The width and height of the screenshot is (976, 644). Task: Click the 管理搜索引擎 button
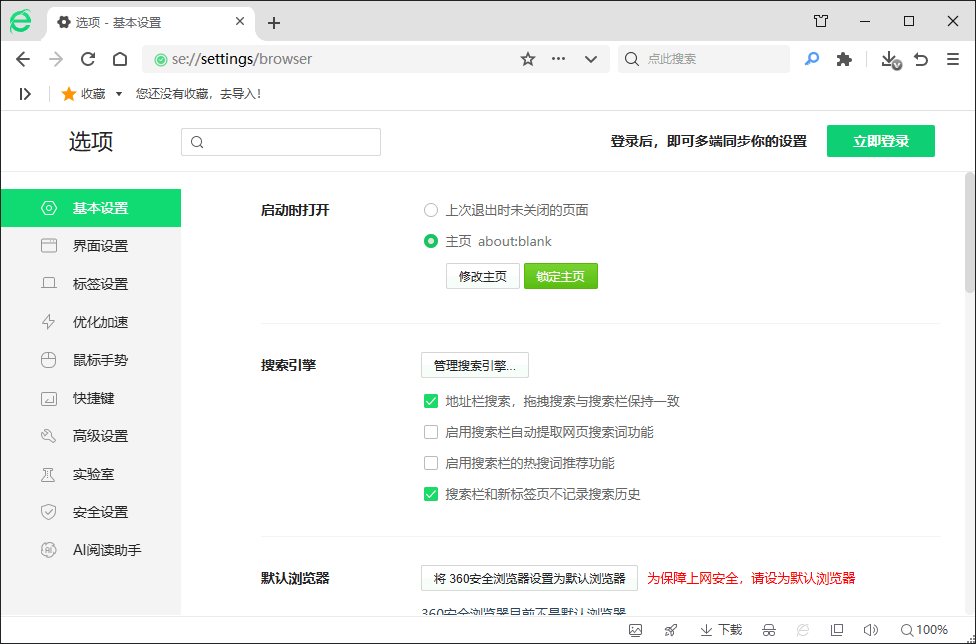click(474, 365)
